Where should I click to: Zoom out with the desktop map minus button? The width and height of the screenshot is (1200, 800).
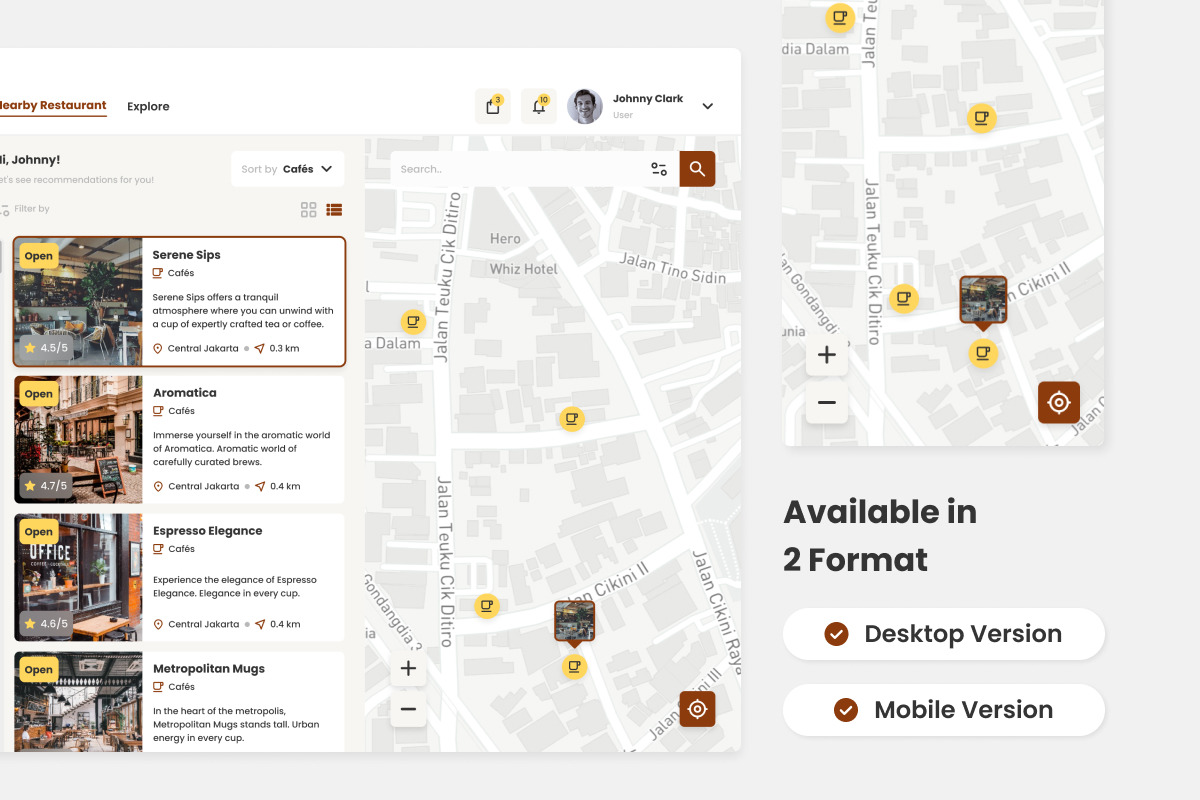pyautogui.click(x=408, y=710)
